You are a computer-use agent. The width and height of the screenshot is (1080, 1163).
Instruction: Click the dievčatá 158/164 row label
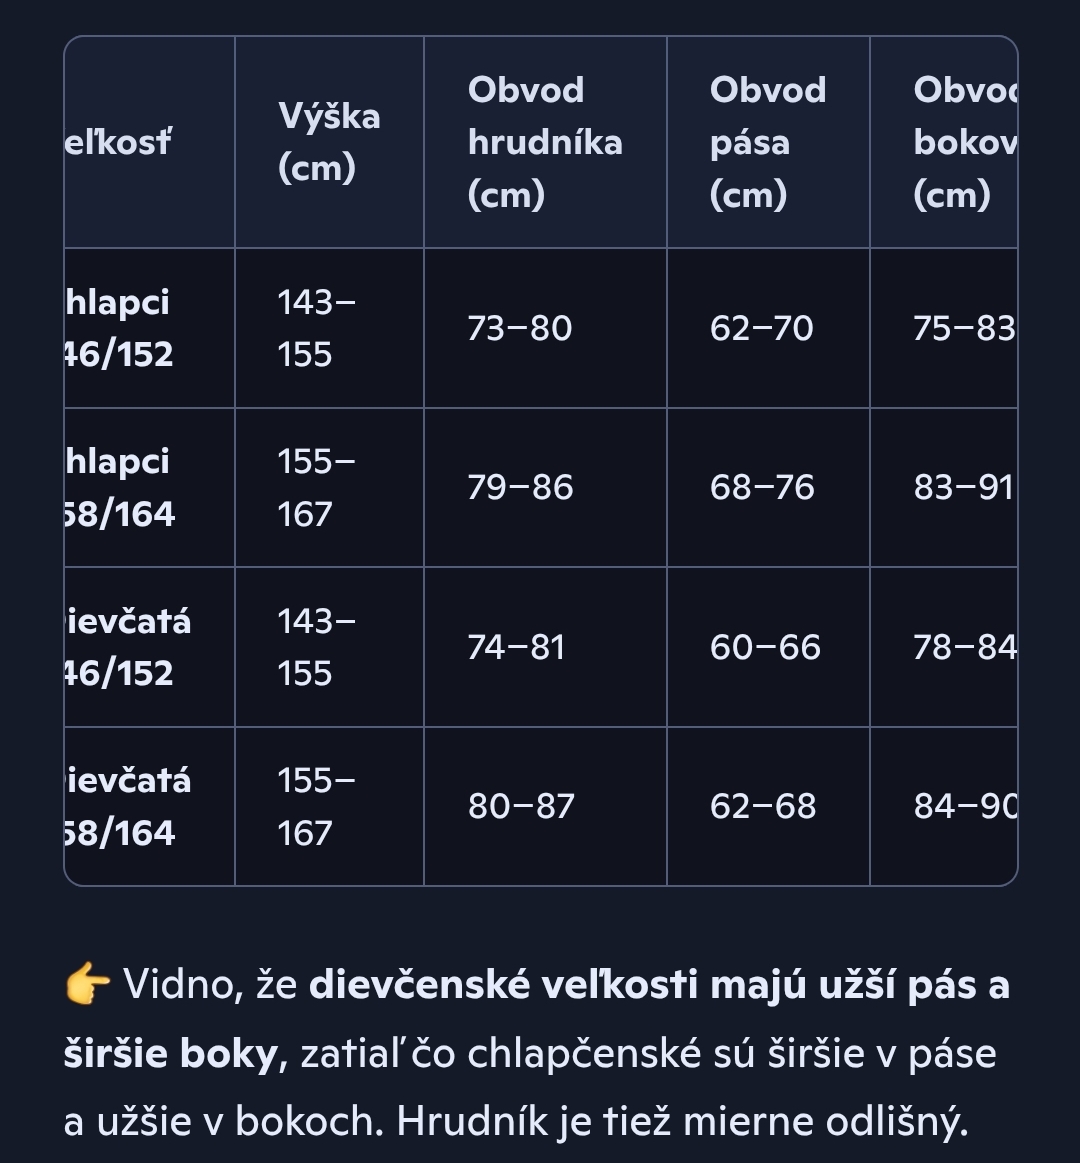click(x=126, y=806)
